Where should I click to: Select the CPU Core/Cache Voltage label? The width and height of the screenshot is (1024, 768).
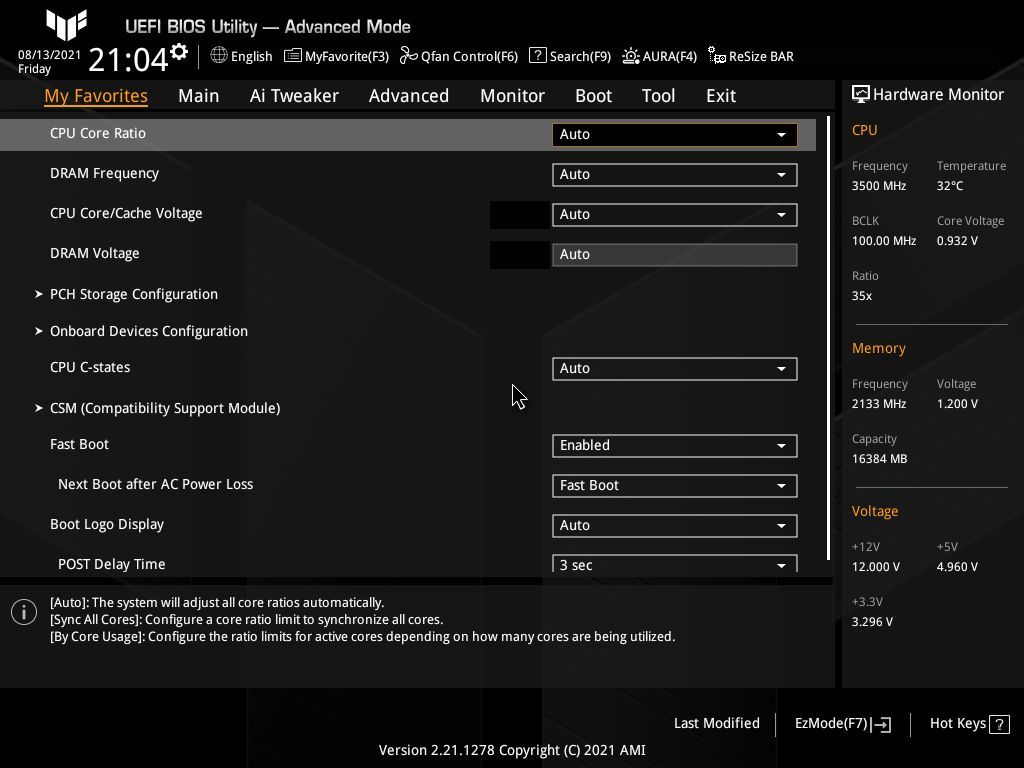[x=126, y=213]
